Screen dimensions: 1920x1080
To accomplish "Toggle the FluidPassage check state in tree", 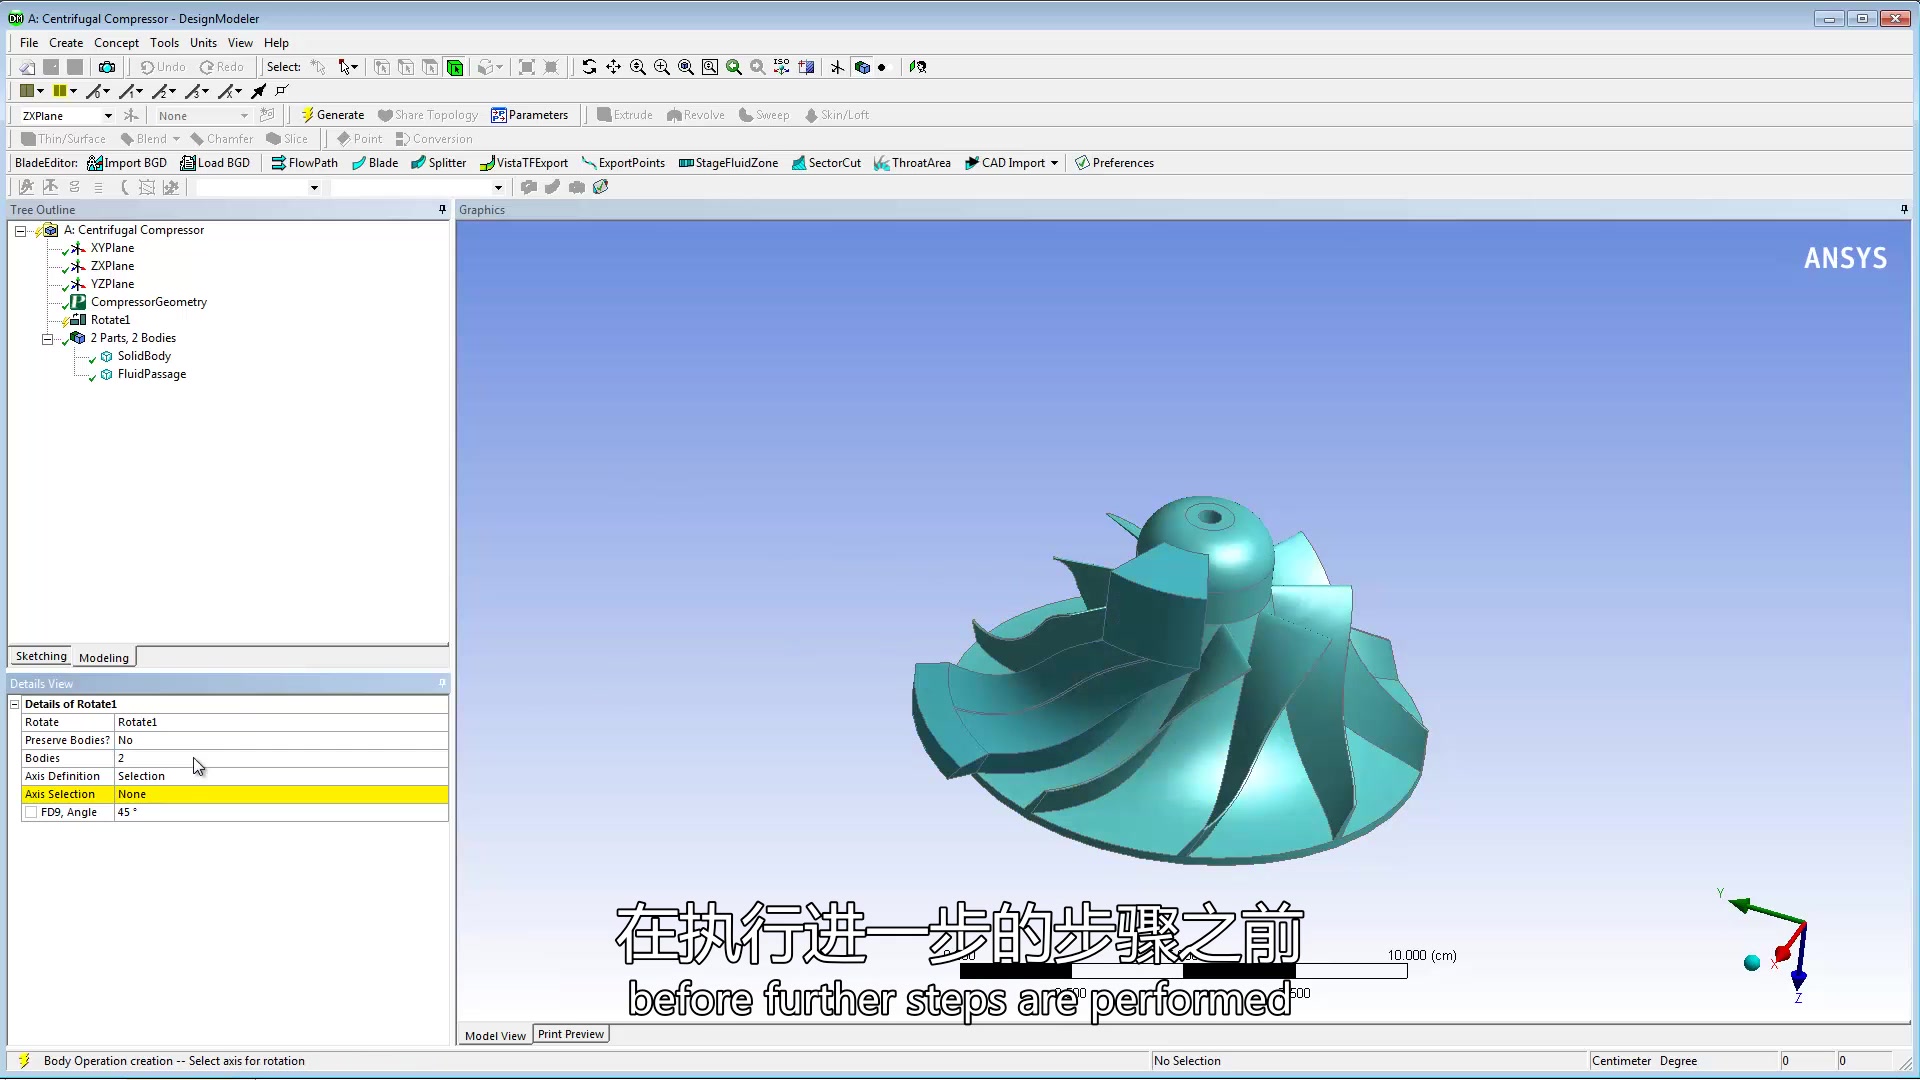I will pos(91,376).
